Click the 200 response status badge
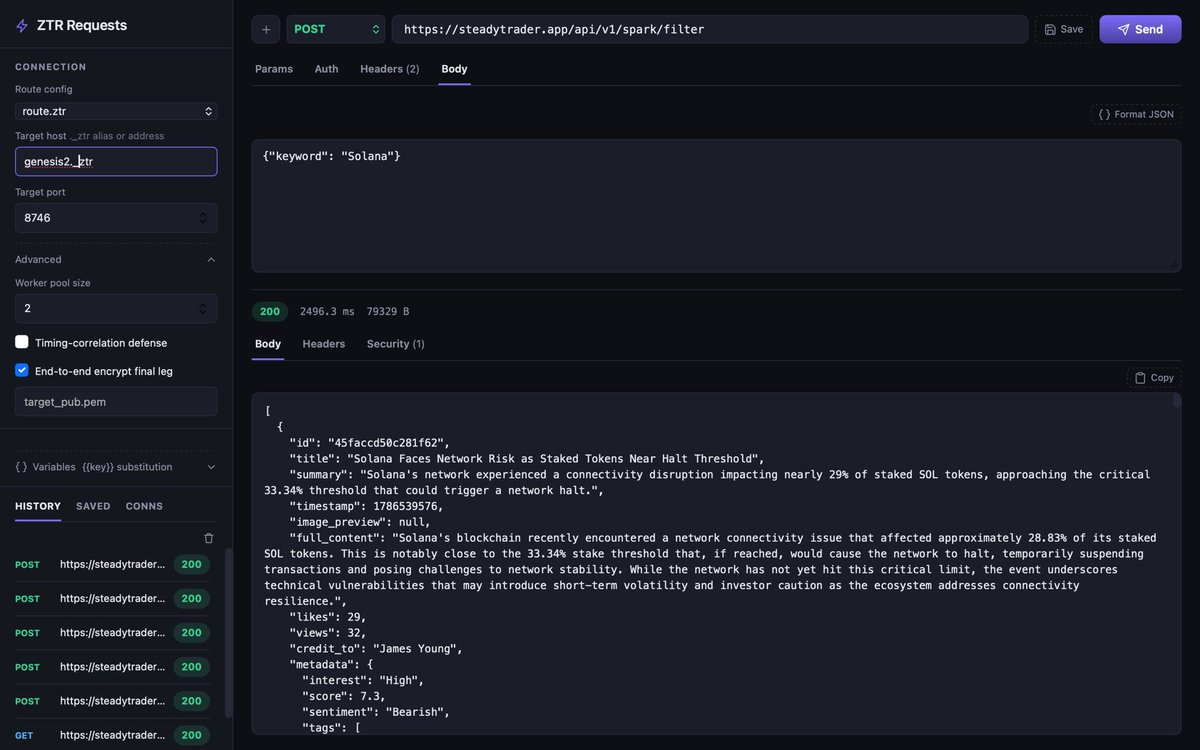Viewport: 1200px width, 750px height. pyautogui.click(x=270, y=312)
